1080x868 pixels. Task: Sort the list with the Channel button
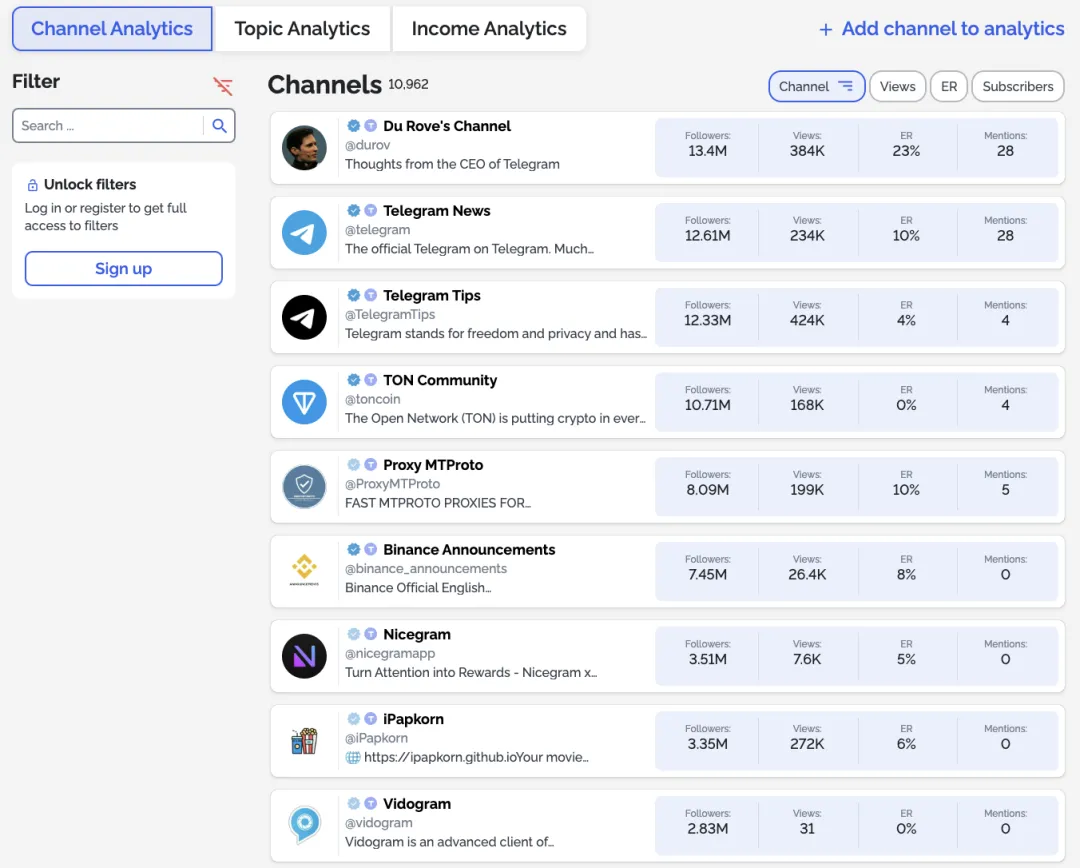pos(816,86)
